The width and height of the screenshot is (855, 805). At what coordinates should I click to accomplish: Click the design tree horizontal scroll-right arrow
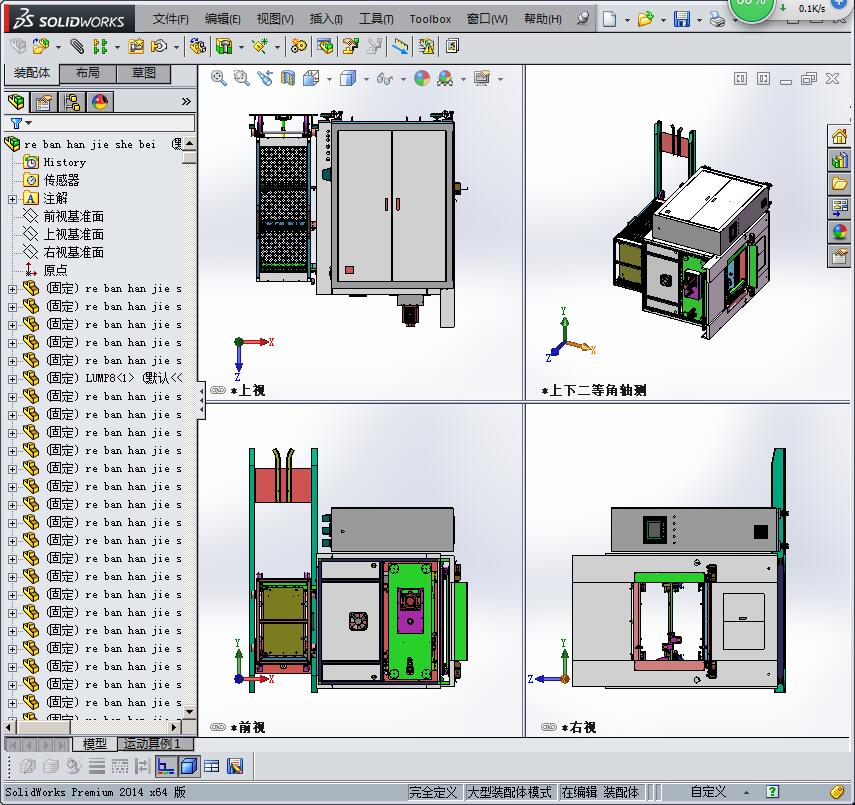174,727
